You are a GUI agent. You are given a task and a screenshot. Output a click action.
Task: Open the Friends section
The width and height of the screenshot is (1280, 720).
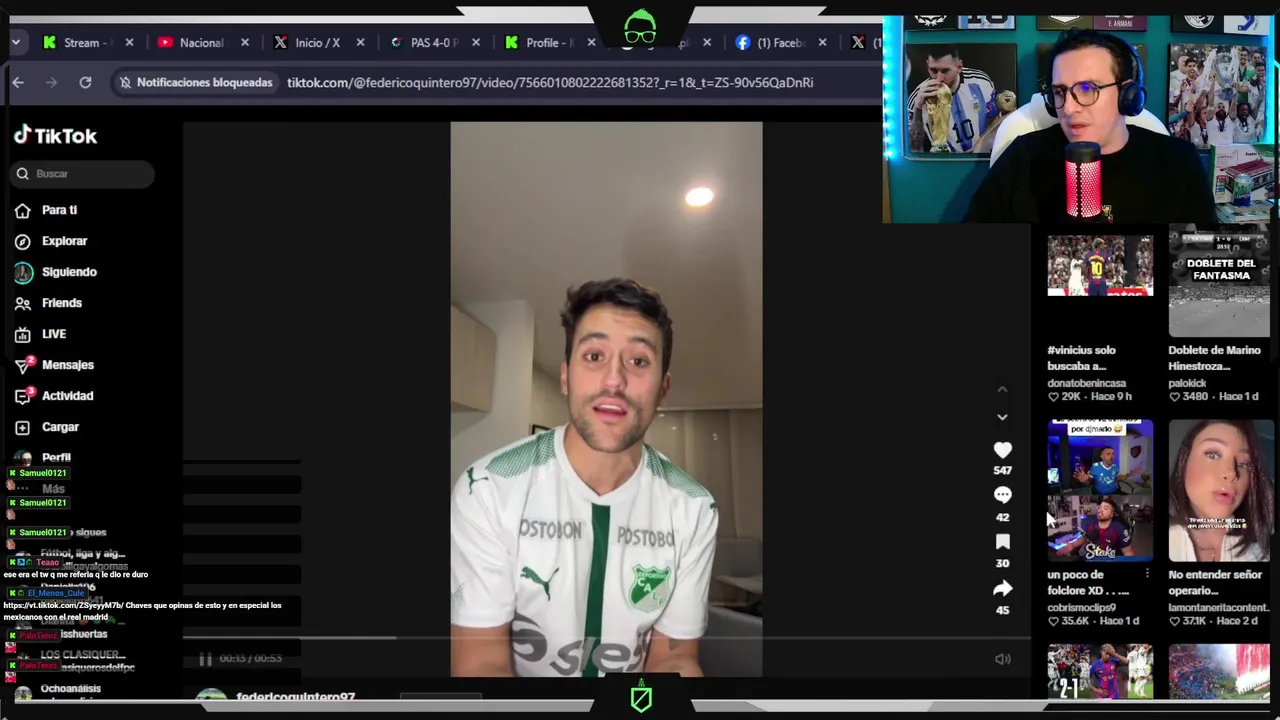61,303
